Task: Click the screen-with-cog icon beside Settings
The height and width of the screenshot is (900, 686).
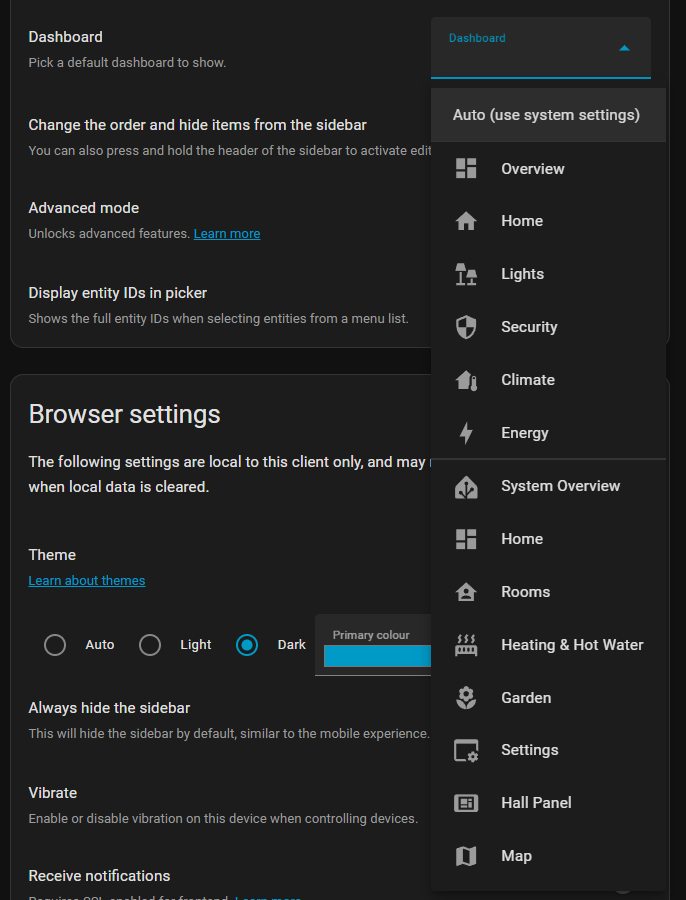Action: 466,750
